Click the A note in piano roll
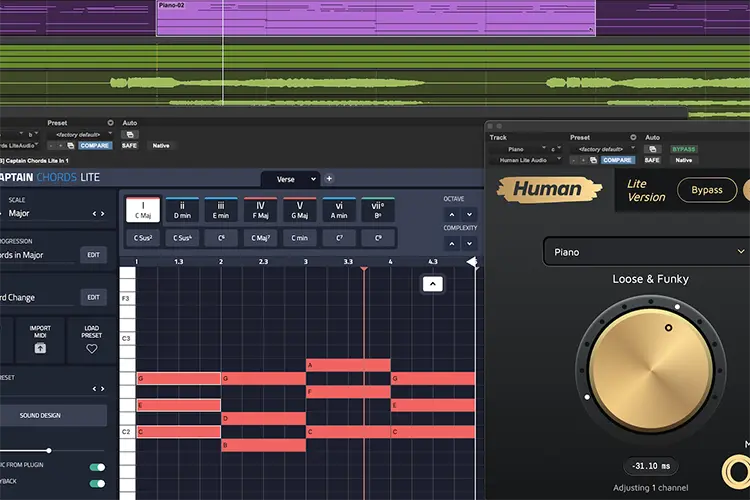The width and height of the screenshot is (750, 500). pyautogui.click(x=349, y=365)
